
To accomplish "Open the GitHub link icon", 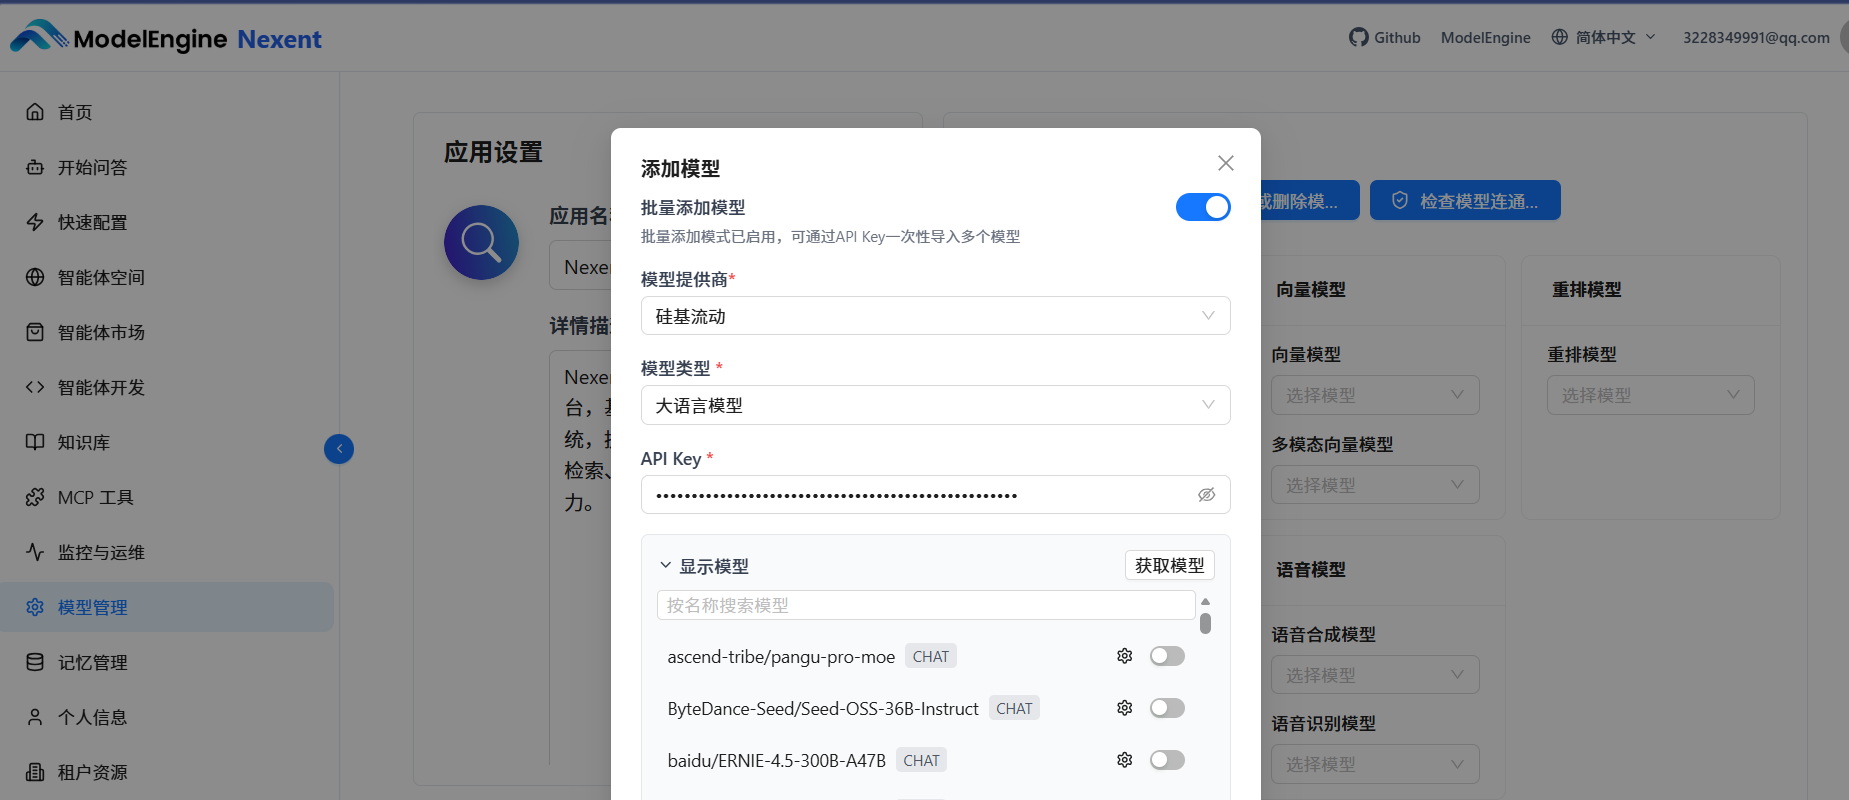I will (x=1358, y=37).
